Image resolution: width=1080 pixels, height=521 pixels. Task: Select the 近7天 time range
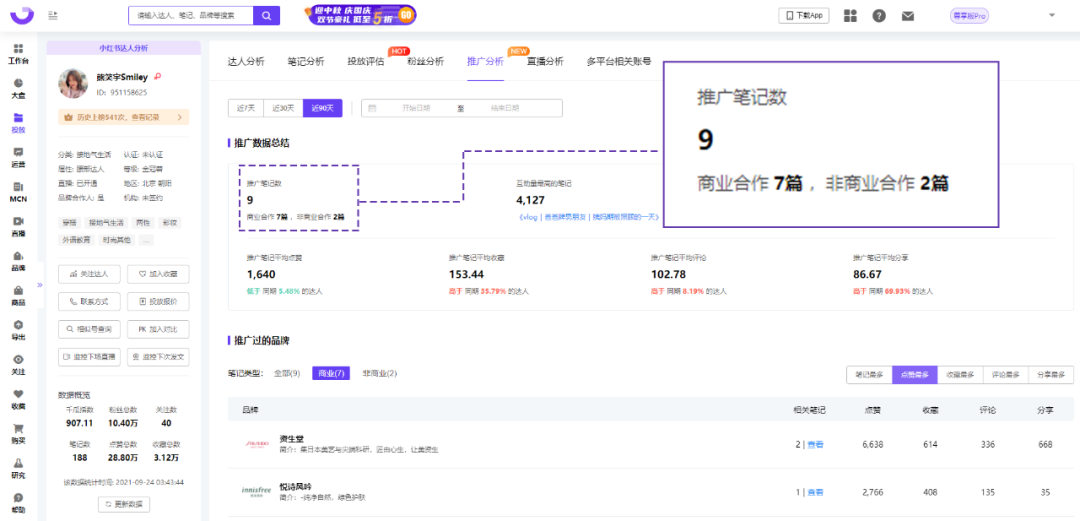point(246,108)
